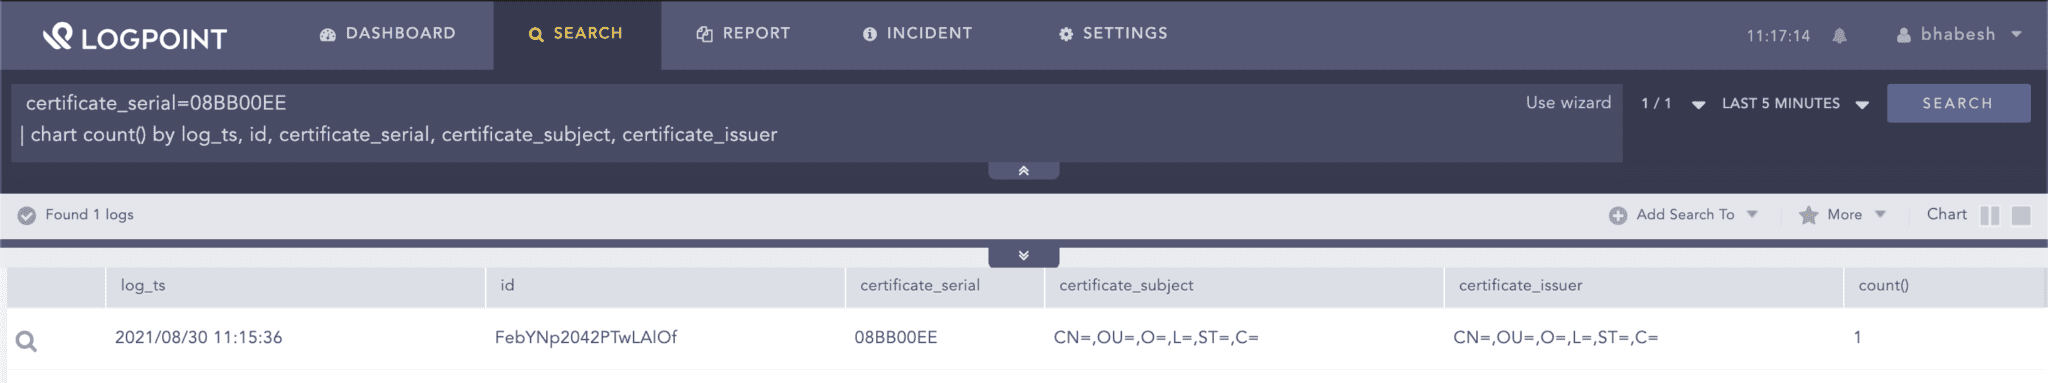
Task: Click the Found logs checkmark icon
Action: point(27,215)
